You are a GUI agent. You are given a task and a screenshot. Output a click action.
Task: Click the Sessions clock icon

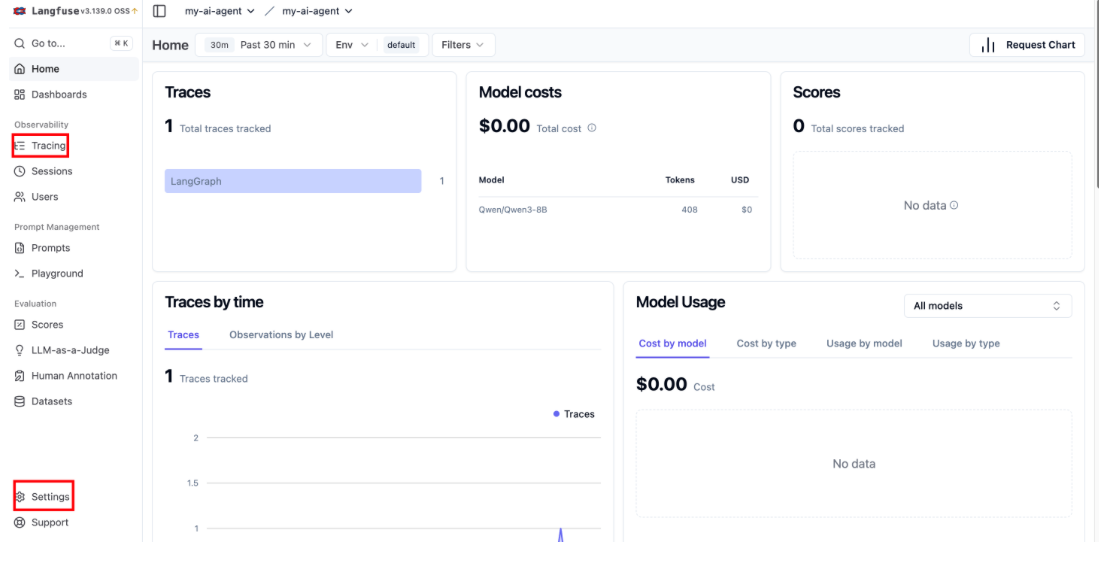tap(20, 171)
